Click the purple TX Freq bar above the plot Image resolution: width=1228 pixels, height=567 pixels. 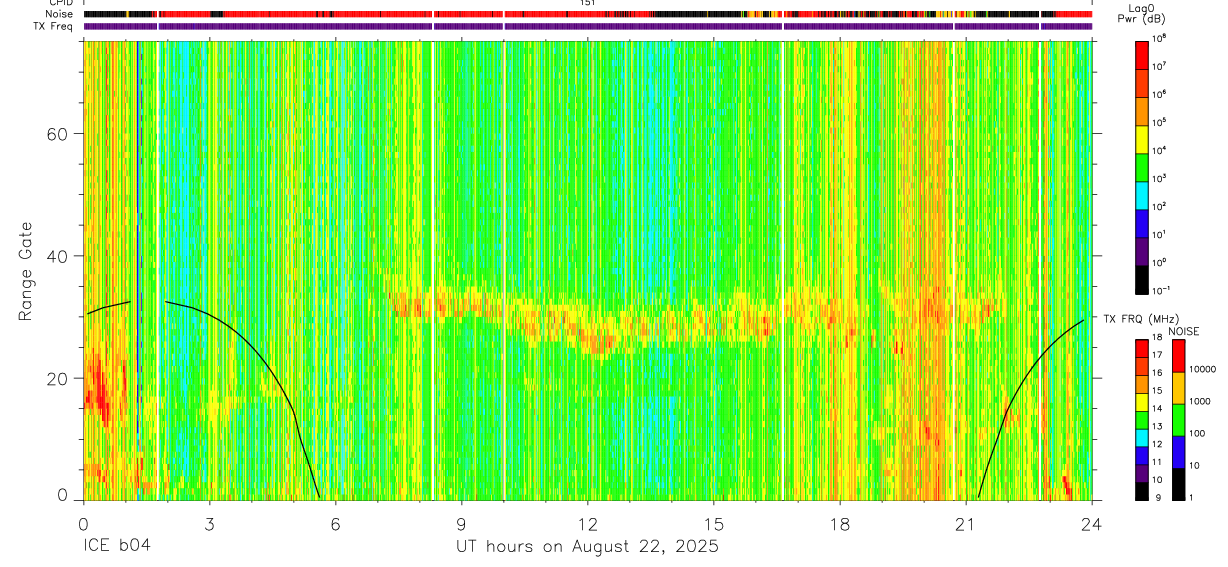[x=587, y=26]
